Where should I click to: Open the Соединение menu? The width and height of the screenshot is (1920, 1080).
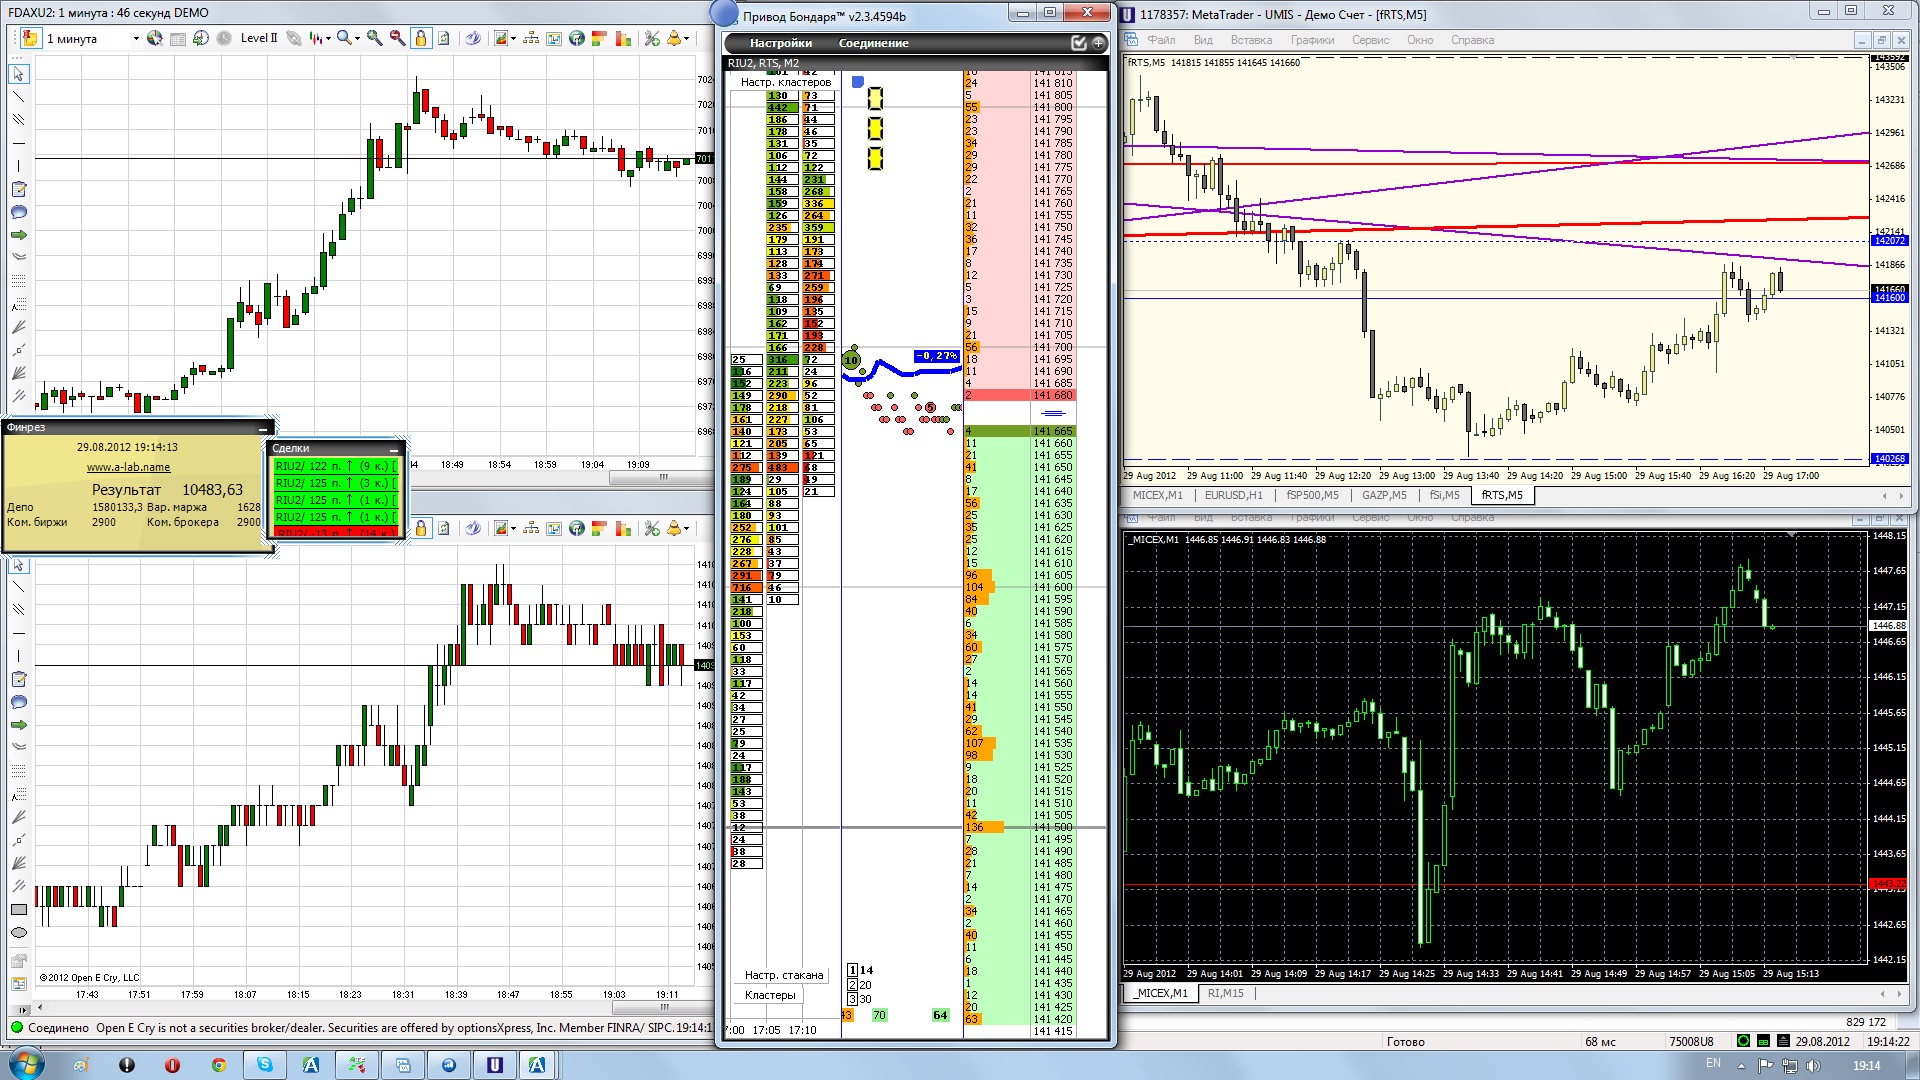(x=873, y=43)
